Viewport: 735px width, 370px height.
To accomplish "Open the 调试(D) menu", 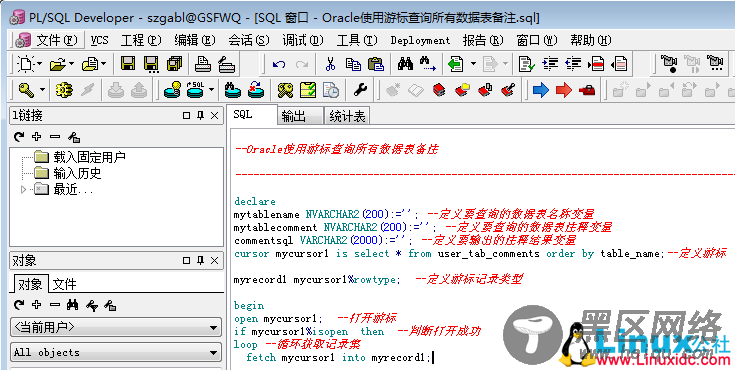I will click(303, 40).
